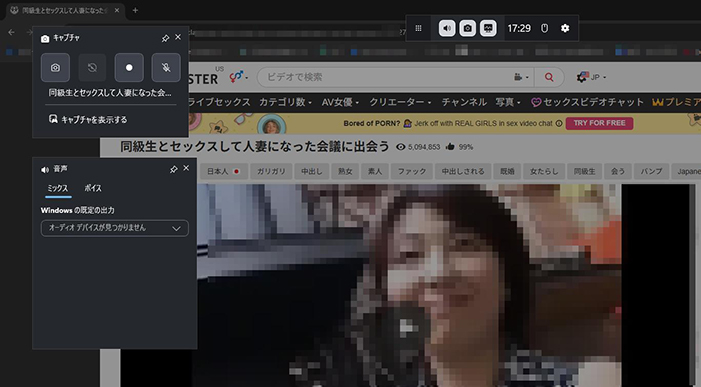The image size is (701, 387).
Task: Select the 既婚 tag
Action: 507,171
